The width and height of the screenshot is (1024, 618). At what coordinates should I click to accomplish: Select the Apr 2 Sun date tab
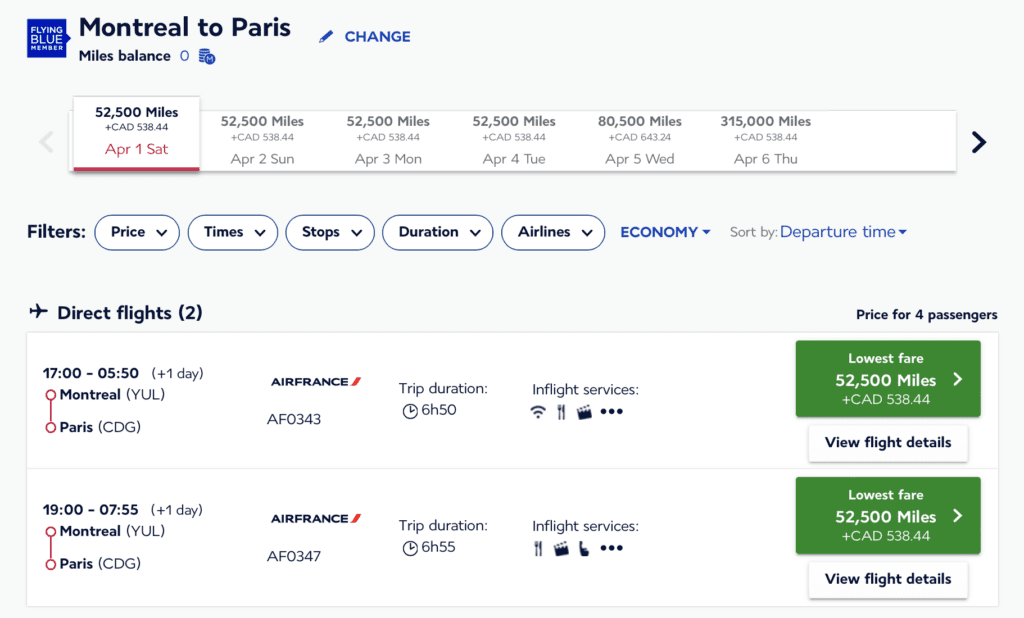(x=262, y=140)
